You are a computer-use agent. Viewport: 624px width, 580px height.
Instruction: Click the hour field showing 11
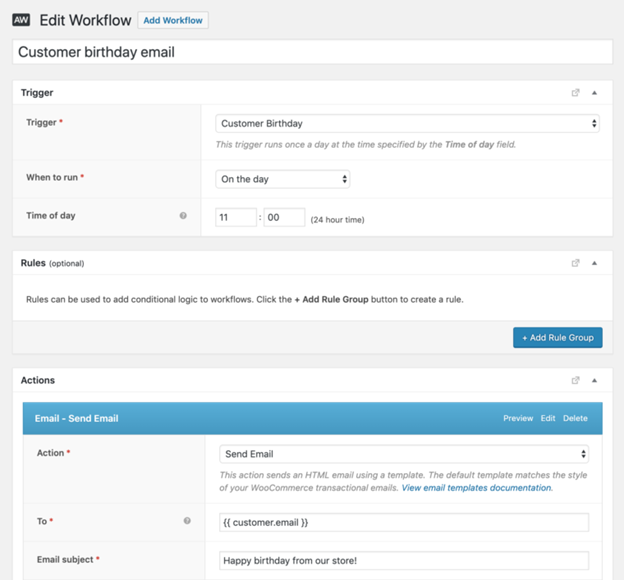pos(236,217)
